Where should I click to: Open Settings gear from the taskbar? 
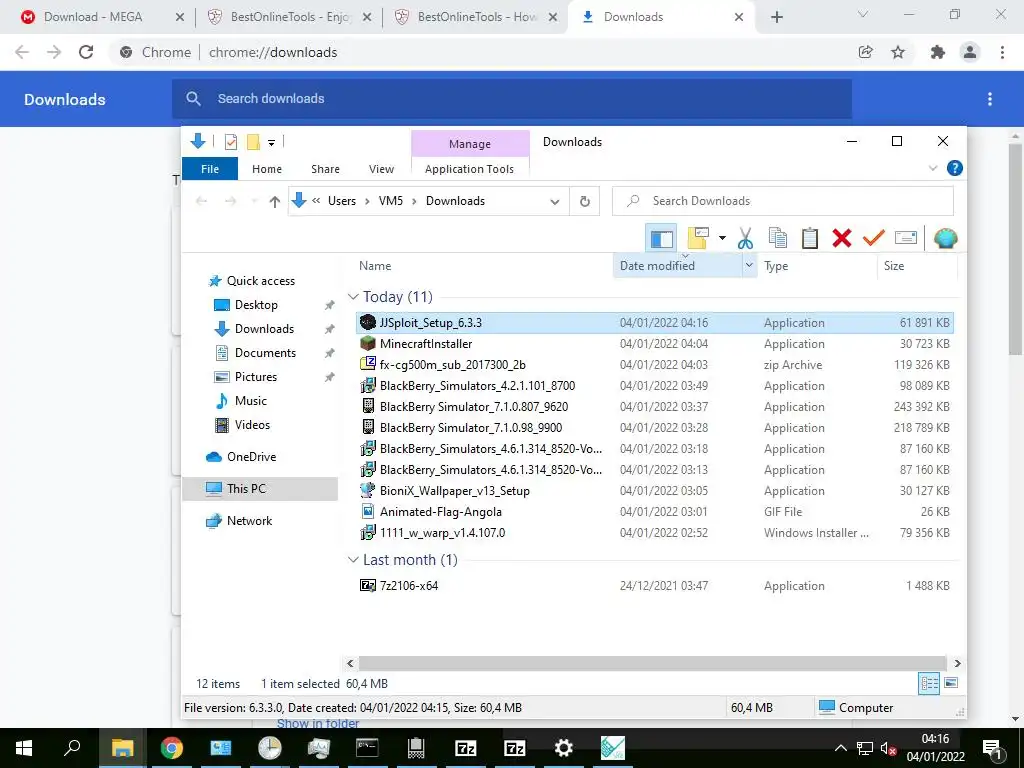pyautogui.click(x=564, y=748)
